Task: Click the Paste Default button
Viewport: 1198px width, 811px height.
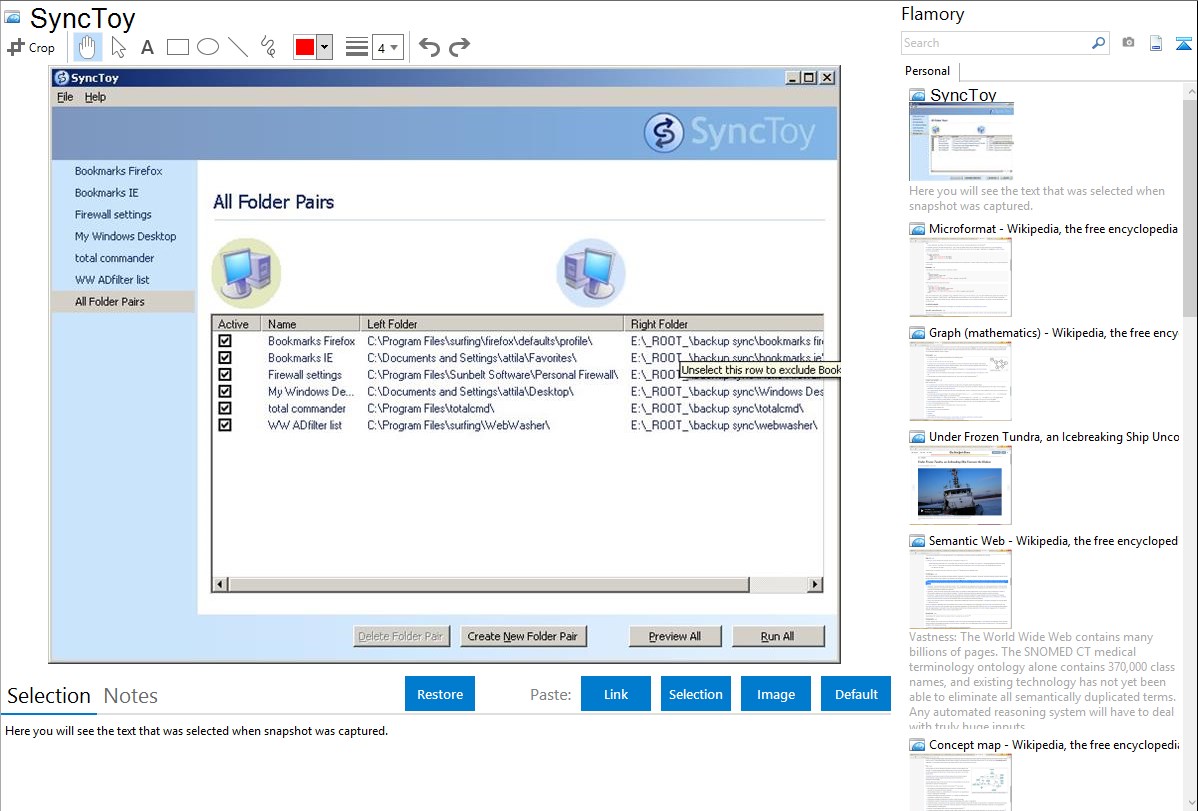Action: [856, 694]
